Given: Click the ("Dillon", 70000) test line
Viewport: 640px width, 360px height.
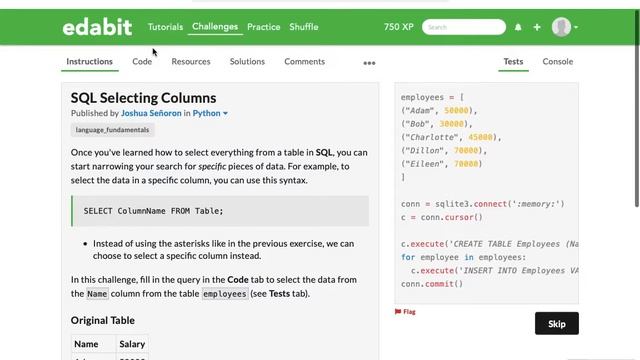Looking at the screenshot, I should pos(444,151).
